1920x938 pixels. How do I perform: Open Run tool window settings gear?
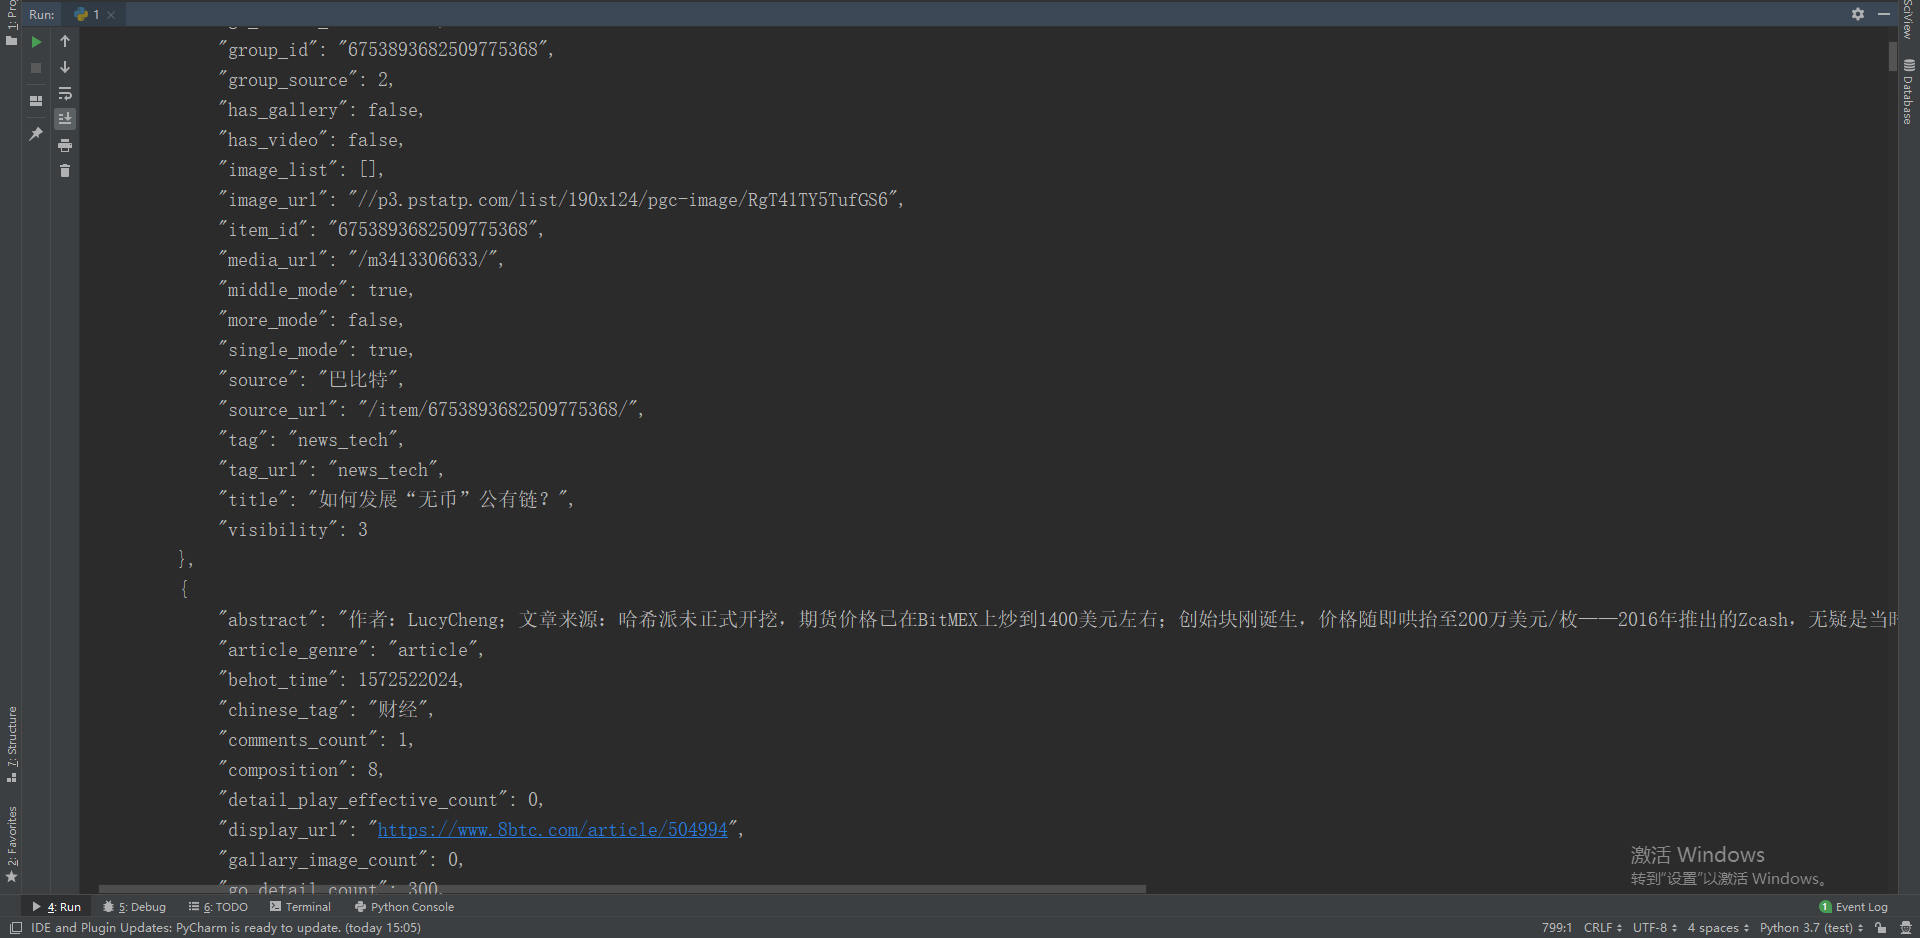point(1858,14)
